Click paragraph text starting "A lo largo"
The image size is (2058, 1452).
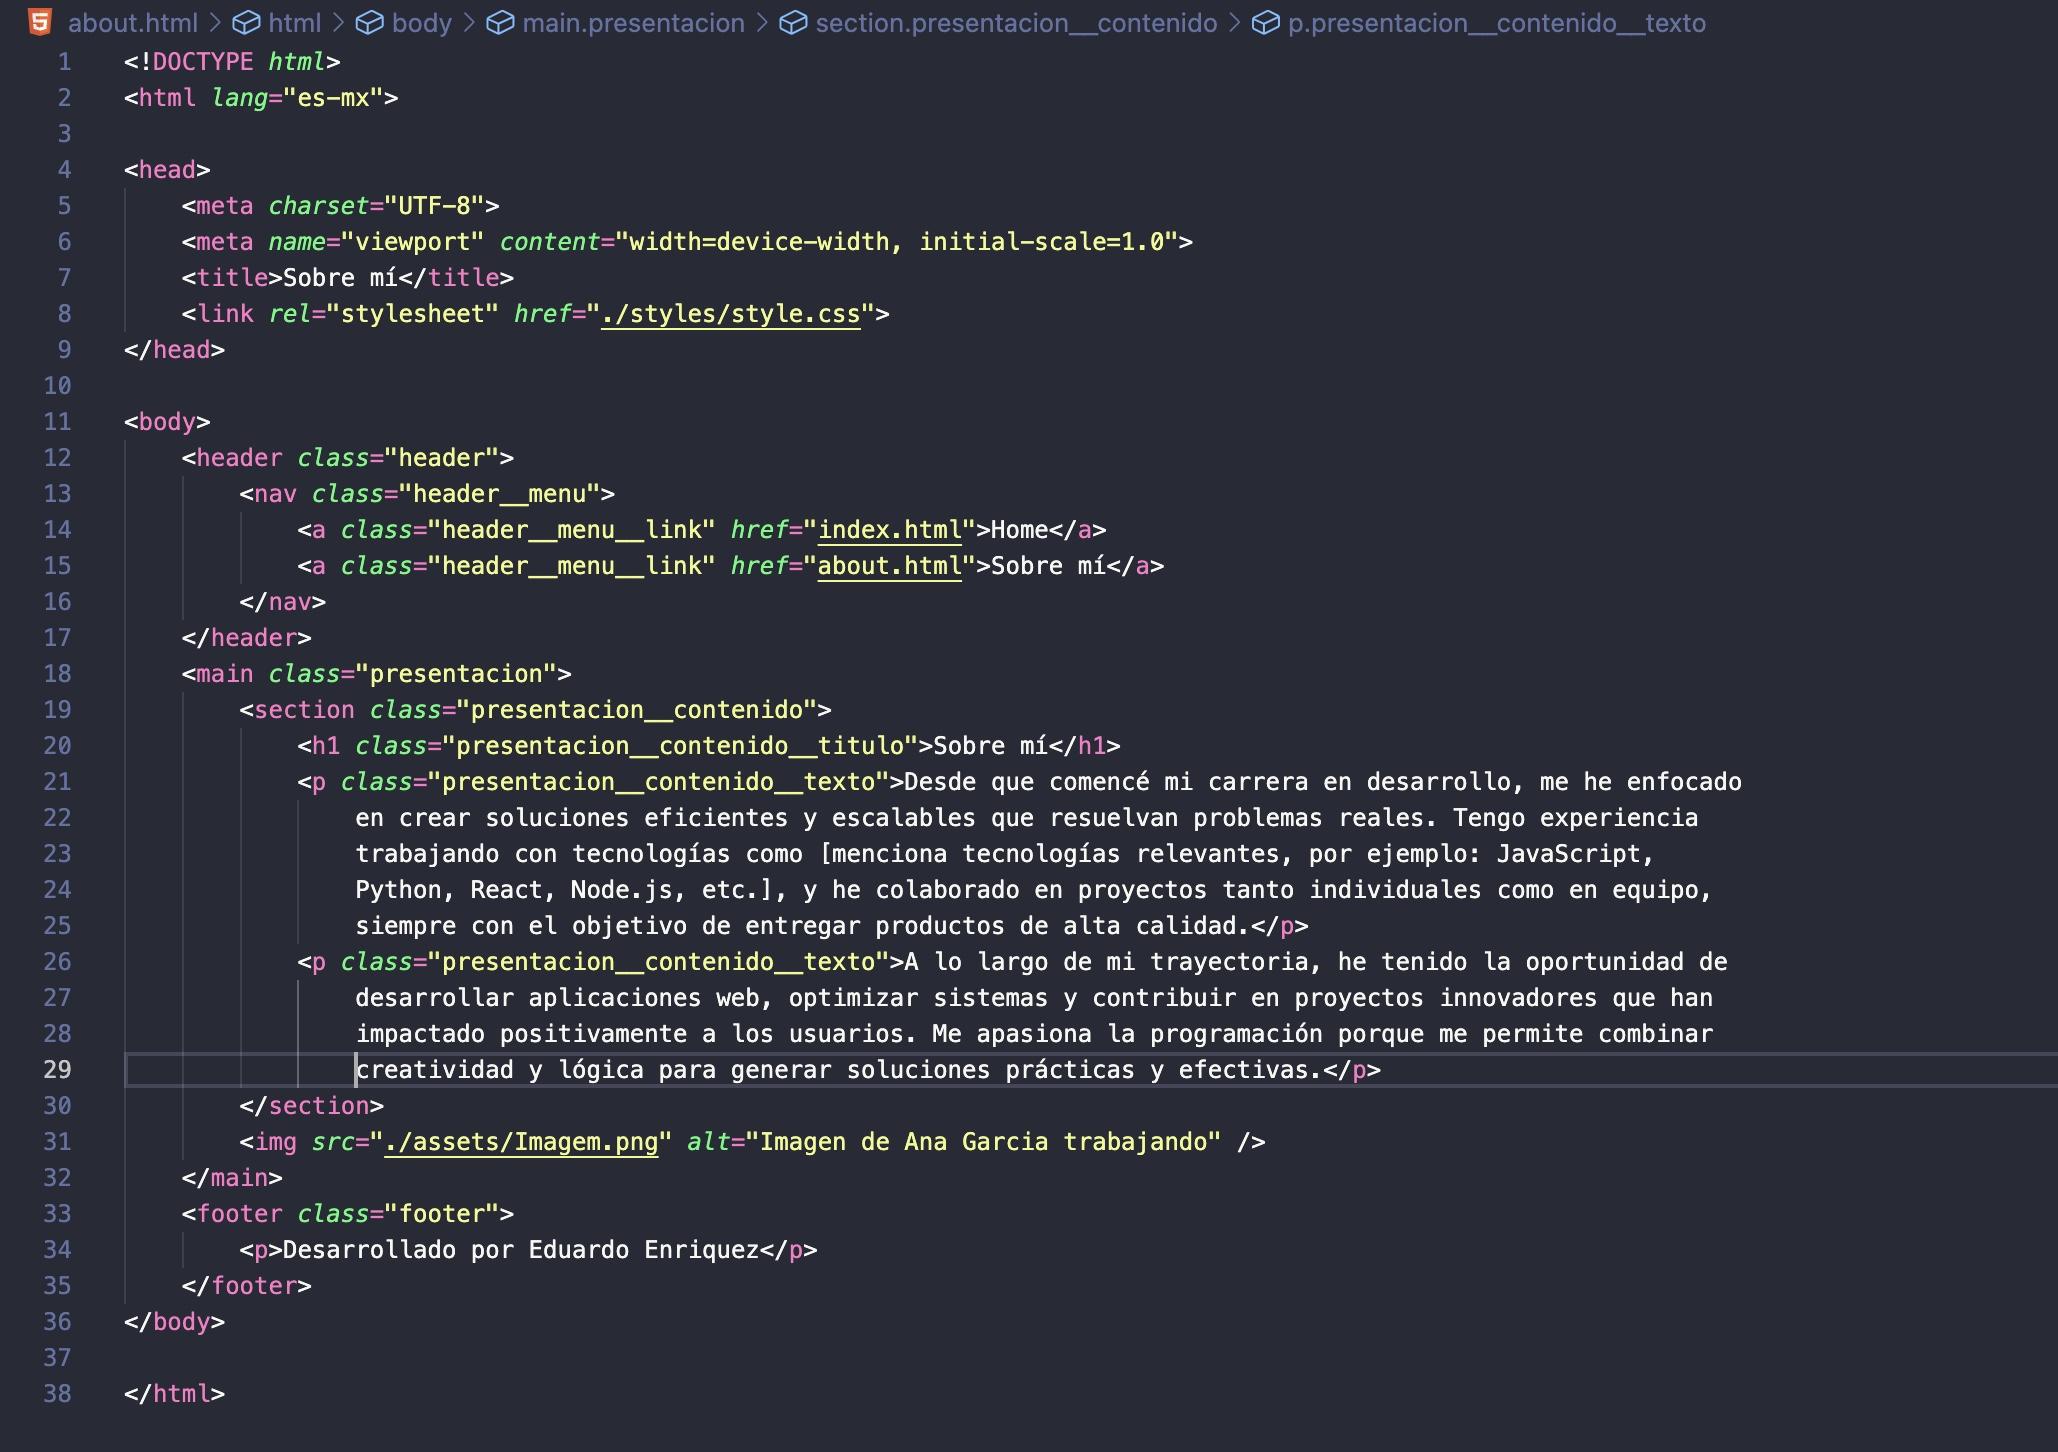[x=1315, y=962]
